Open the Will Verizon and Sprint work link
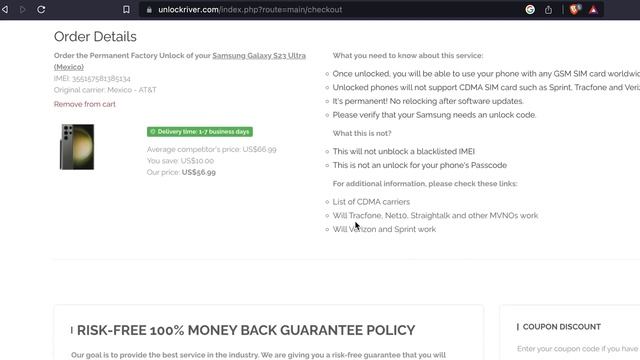The image size is (640, 360). coord(384,229)
